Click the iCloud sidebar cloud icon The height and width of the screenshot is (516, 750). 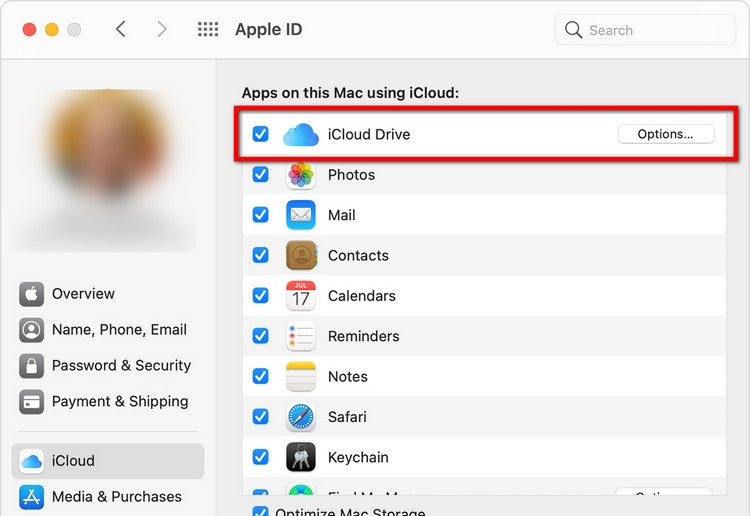pos(32,461)
